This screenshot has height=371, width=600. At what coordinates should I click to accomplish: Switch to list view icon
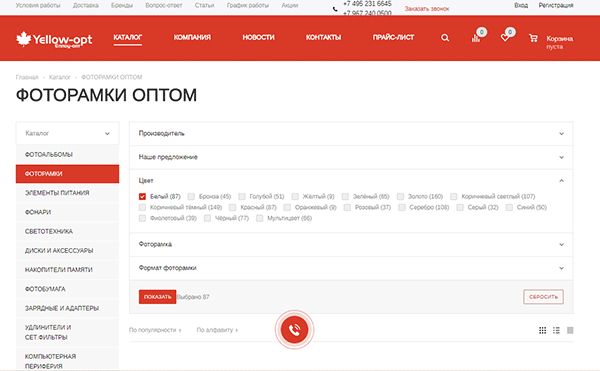(x=556, y=330)
